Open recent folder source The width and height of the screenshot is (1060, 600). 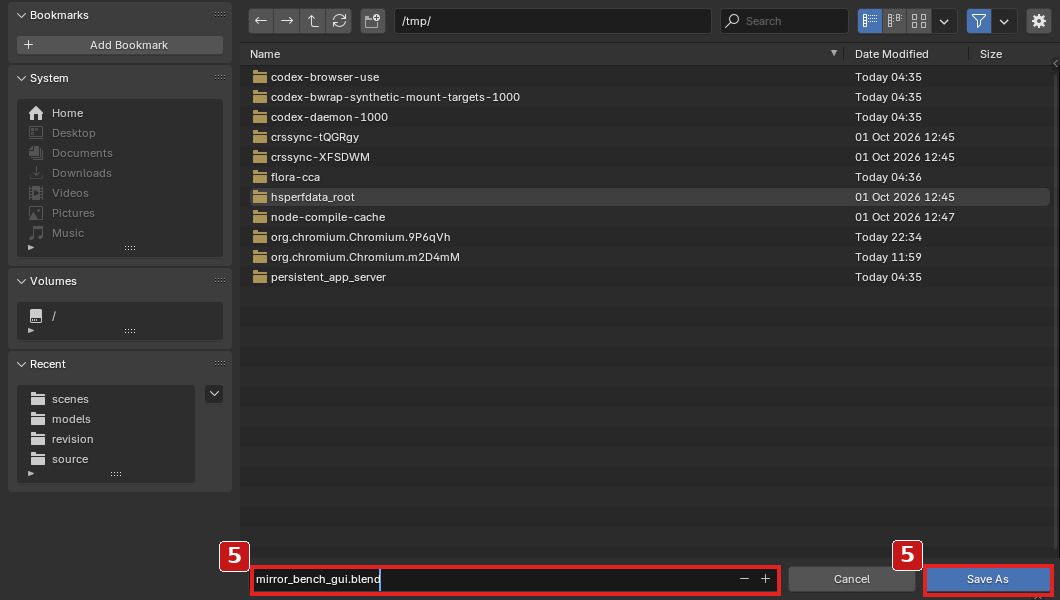coord(106,459)
